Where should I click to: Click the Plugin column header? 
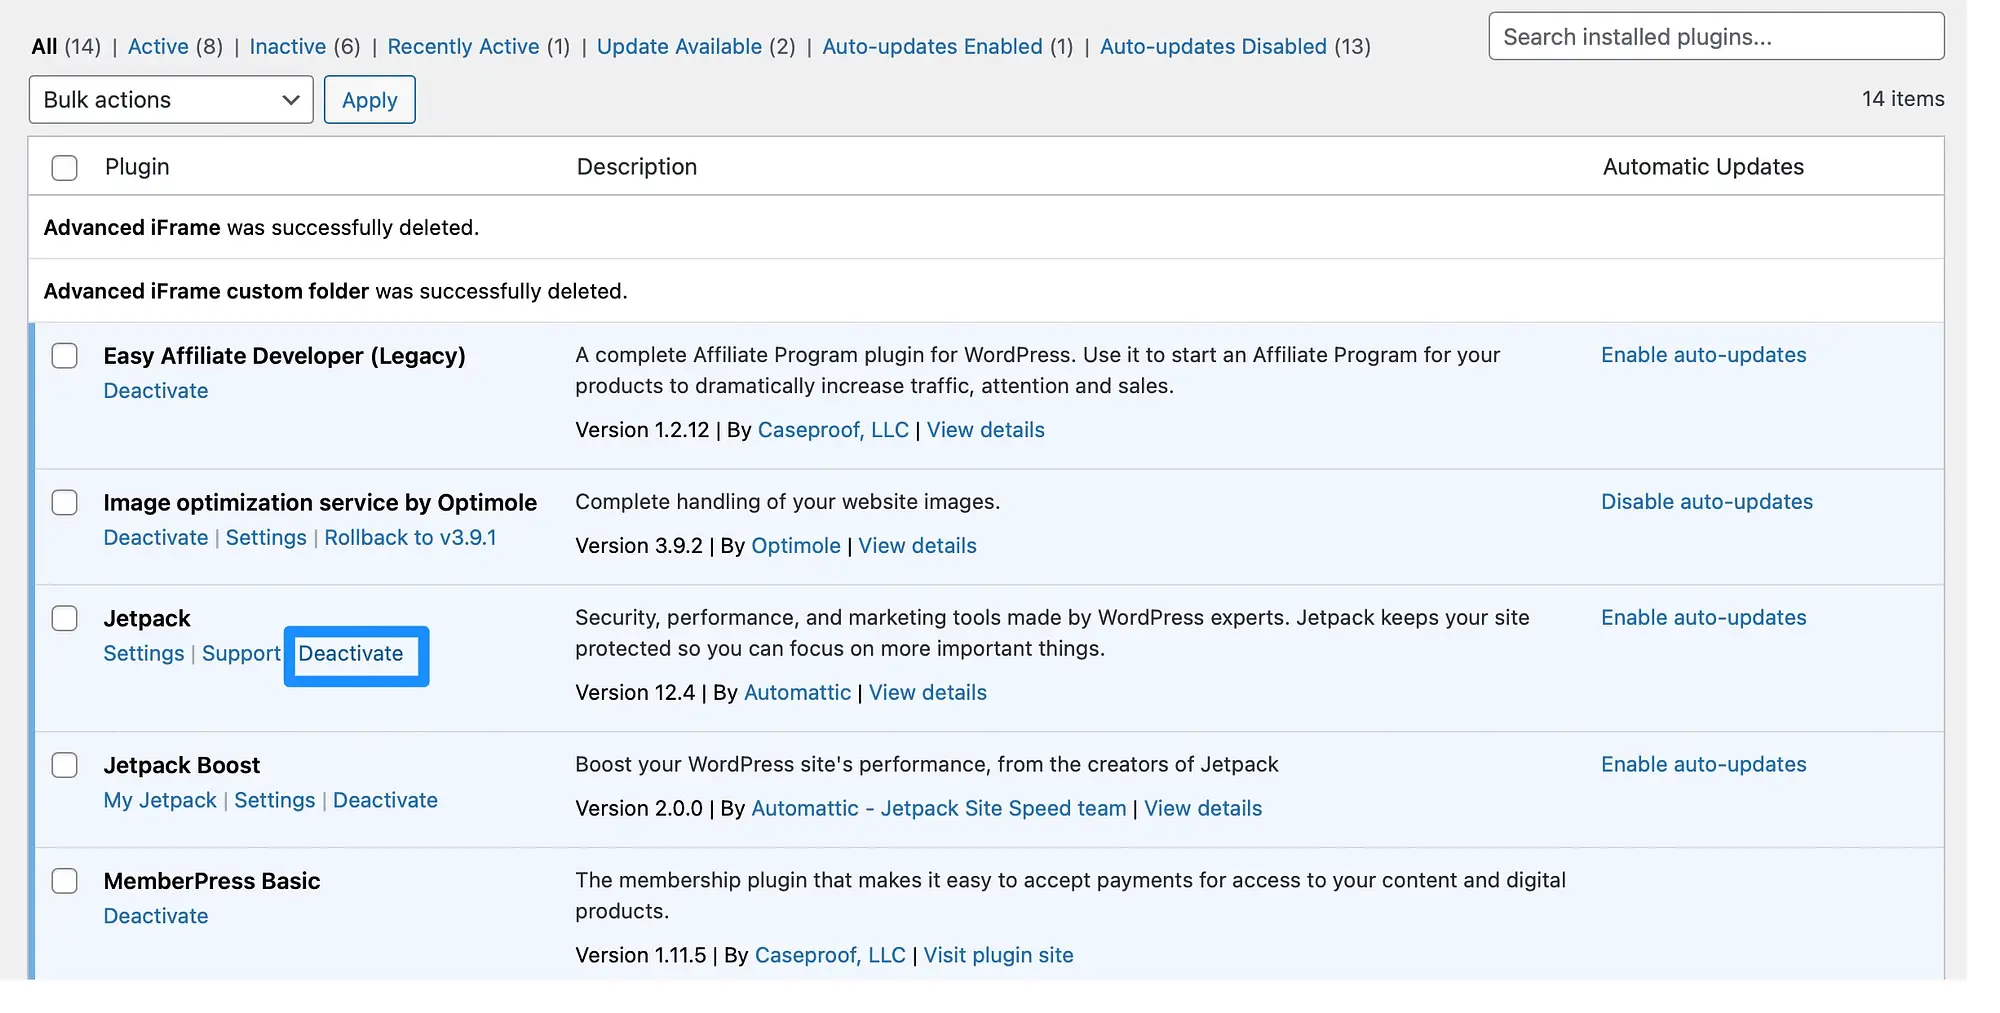point(137,167)
